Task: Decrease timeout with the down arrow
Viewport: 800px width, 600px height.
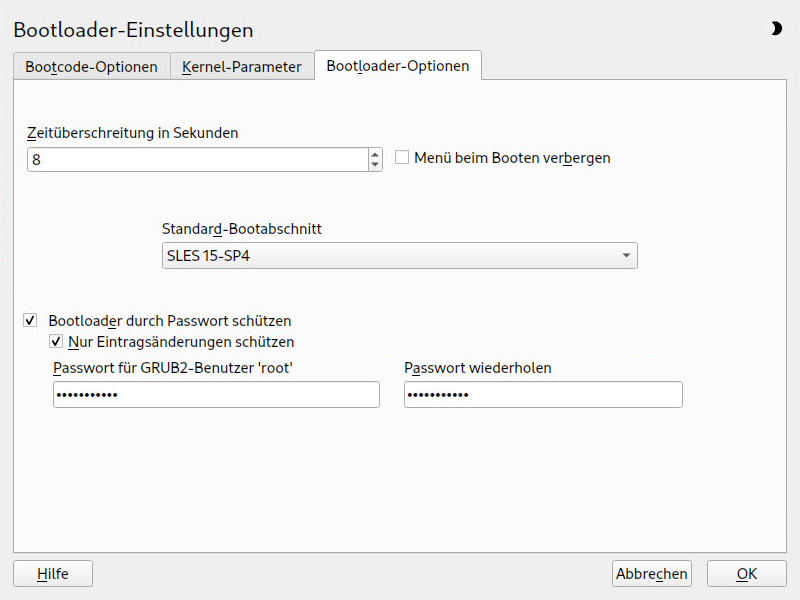Action: click(x=375, y=165)
